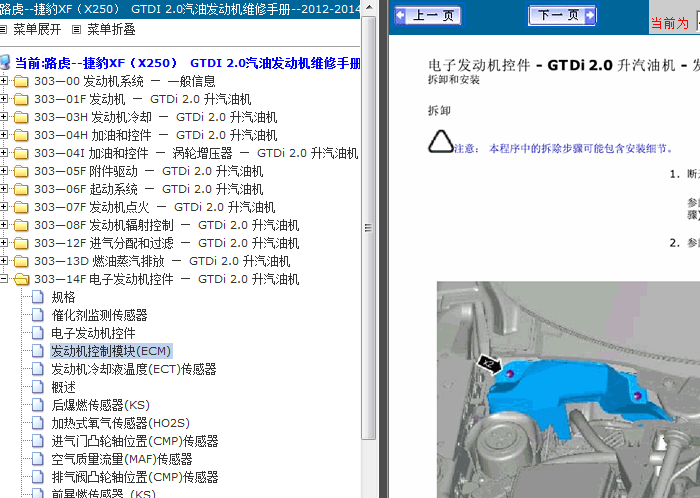Click the computer icon beside 当前:路虎
700x498 pixels.
pyautogui.click(x=5, y=63)
